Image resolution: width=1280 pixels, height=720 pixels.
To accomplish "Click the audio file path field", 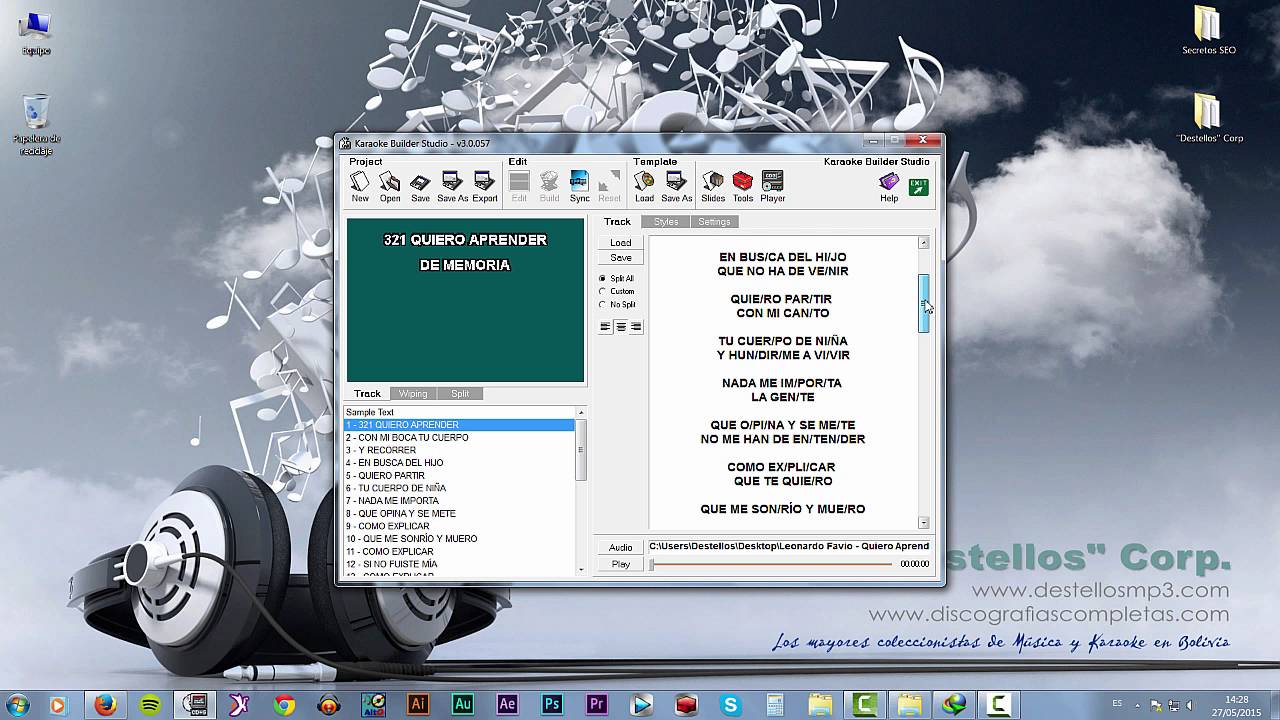I will [x=789, y=546].
